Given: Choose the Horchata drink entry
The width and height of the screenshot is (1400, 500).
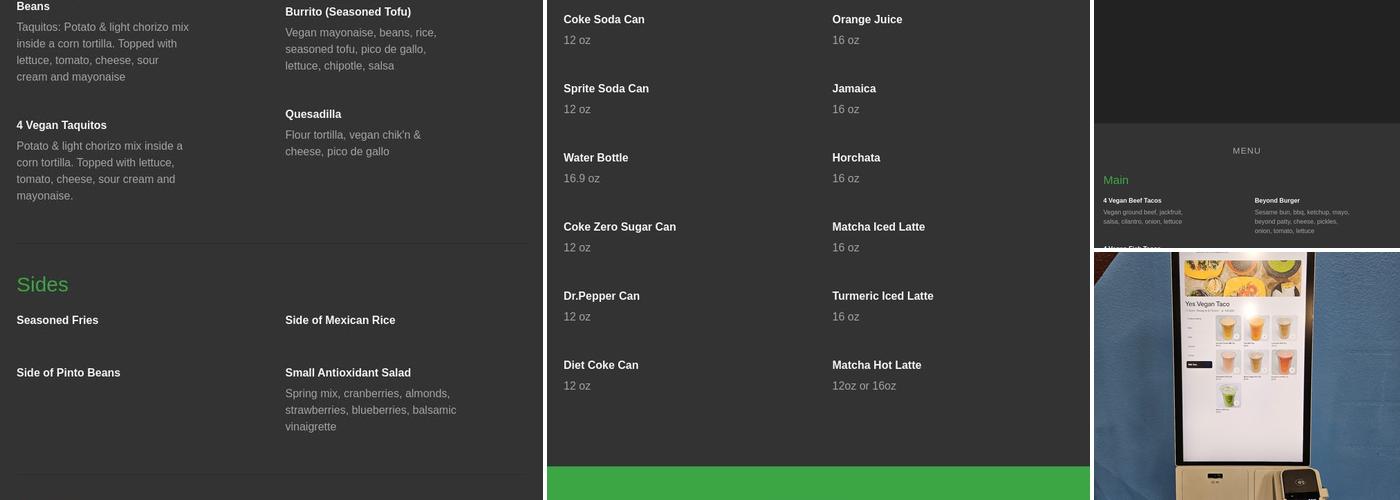Looking at the screenshot, I should pos(856,158).
